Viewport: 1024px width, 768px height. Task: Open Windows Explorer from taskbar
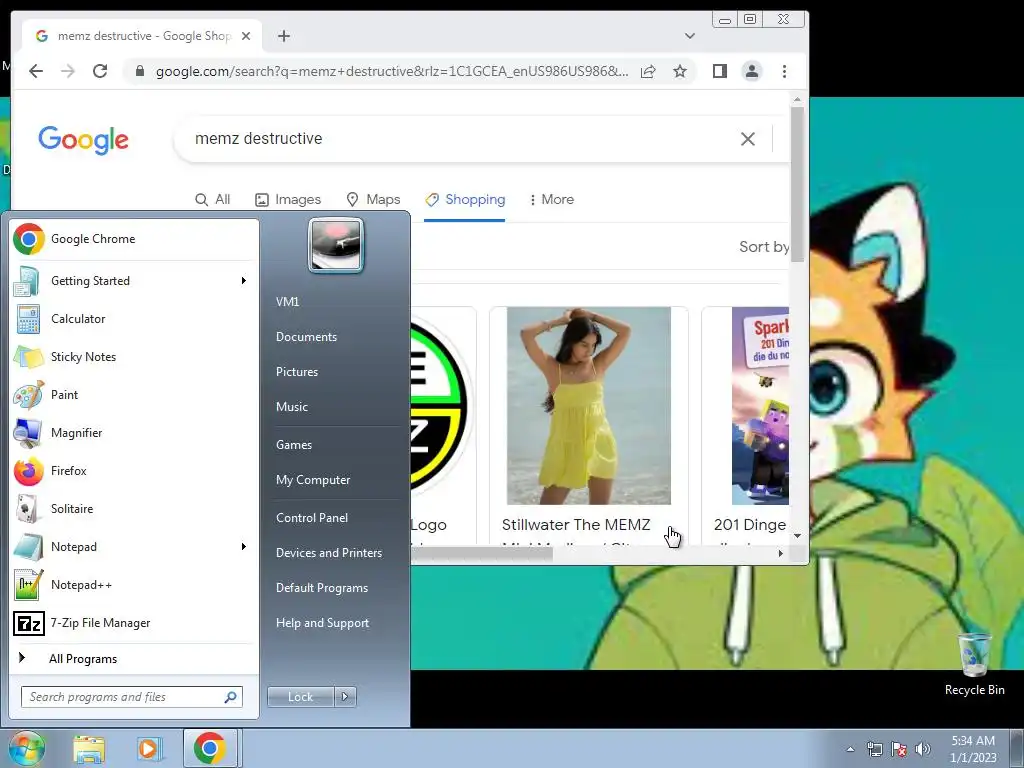89,748
